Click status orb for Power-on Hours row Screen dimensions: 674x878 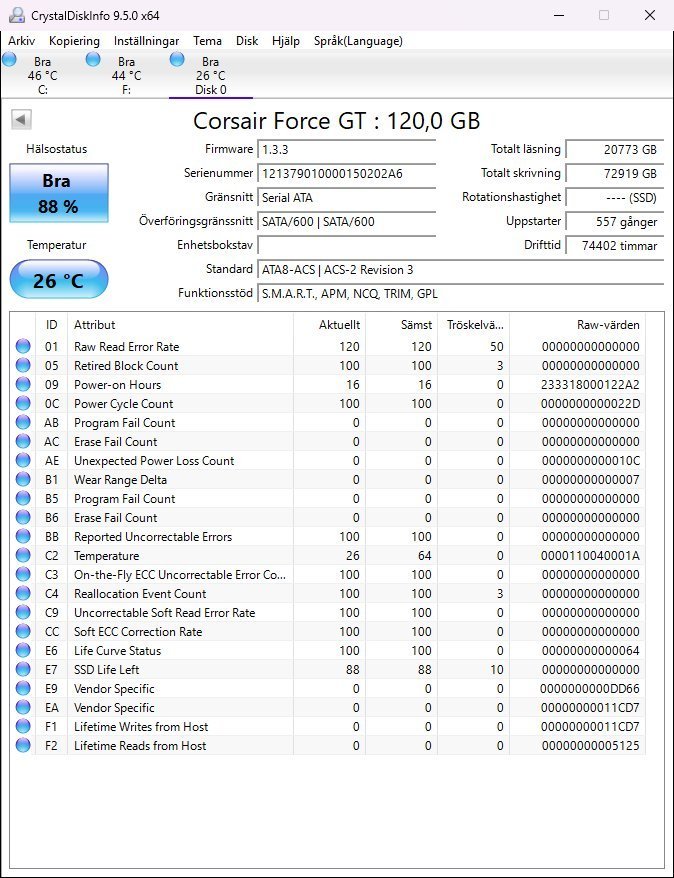[x=23, y=385]
